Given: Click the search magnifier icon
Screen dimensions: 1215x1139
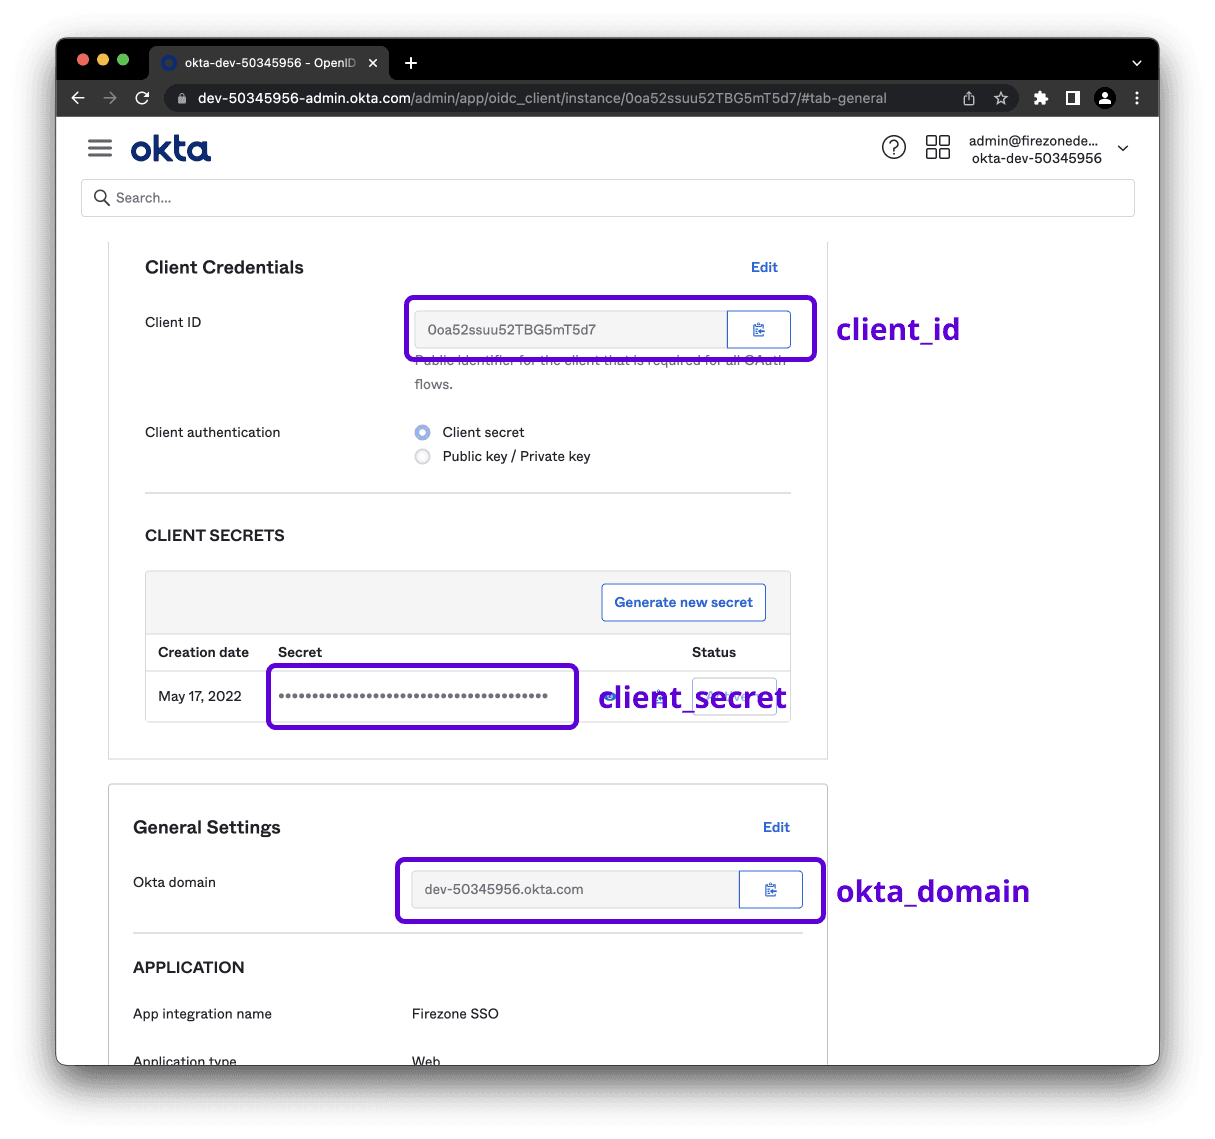Looking at the screenshot, I should [x=102, y=197].
